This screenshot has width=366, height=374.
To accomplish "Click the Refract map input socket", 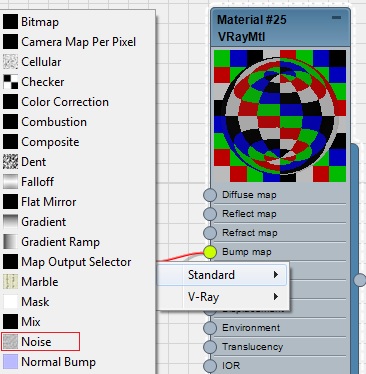I will pos(210,233).
